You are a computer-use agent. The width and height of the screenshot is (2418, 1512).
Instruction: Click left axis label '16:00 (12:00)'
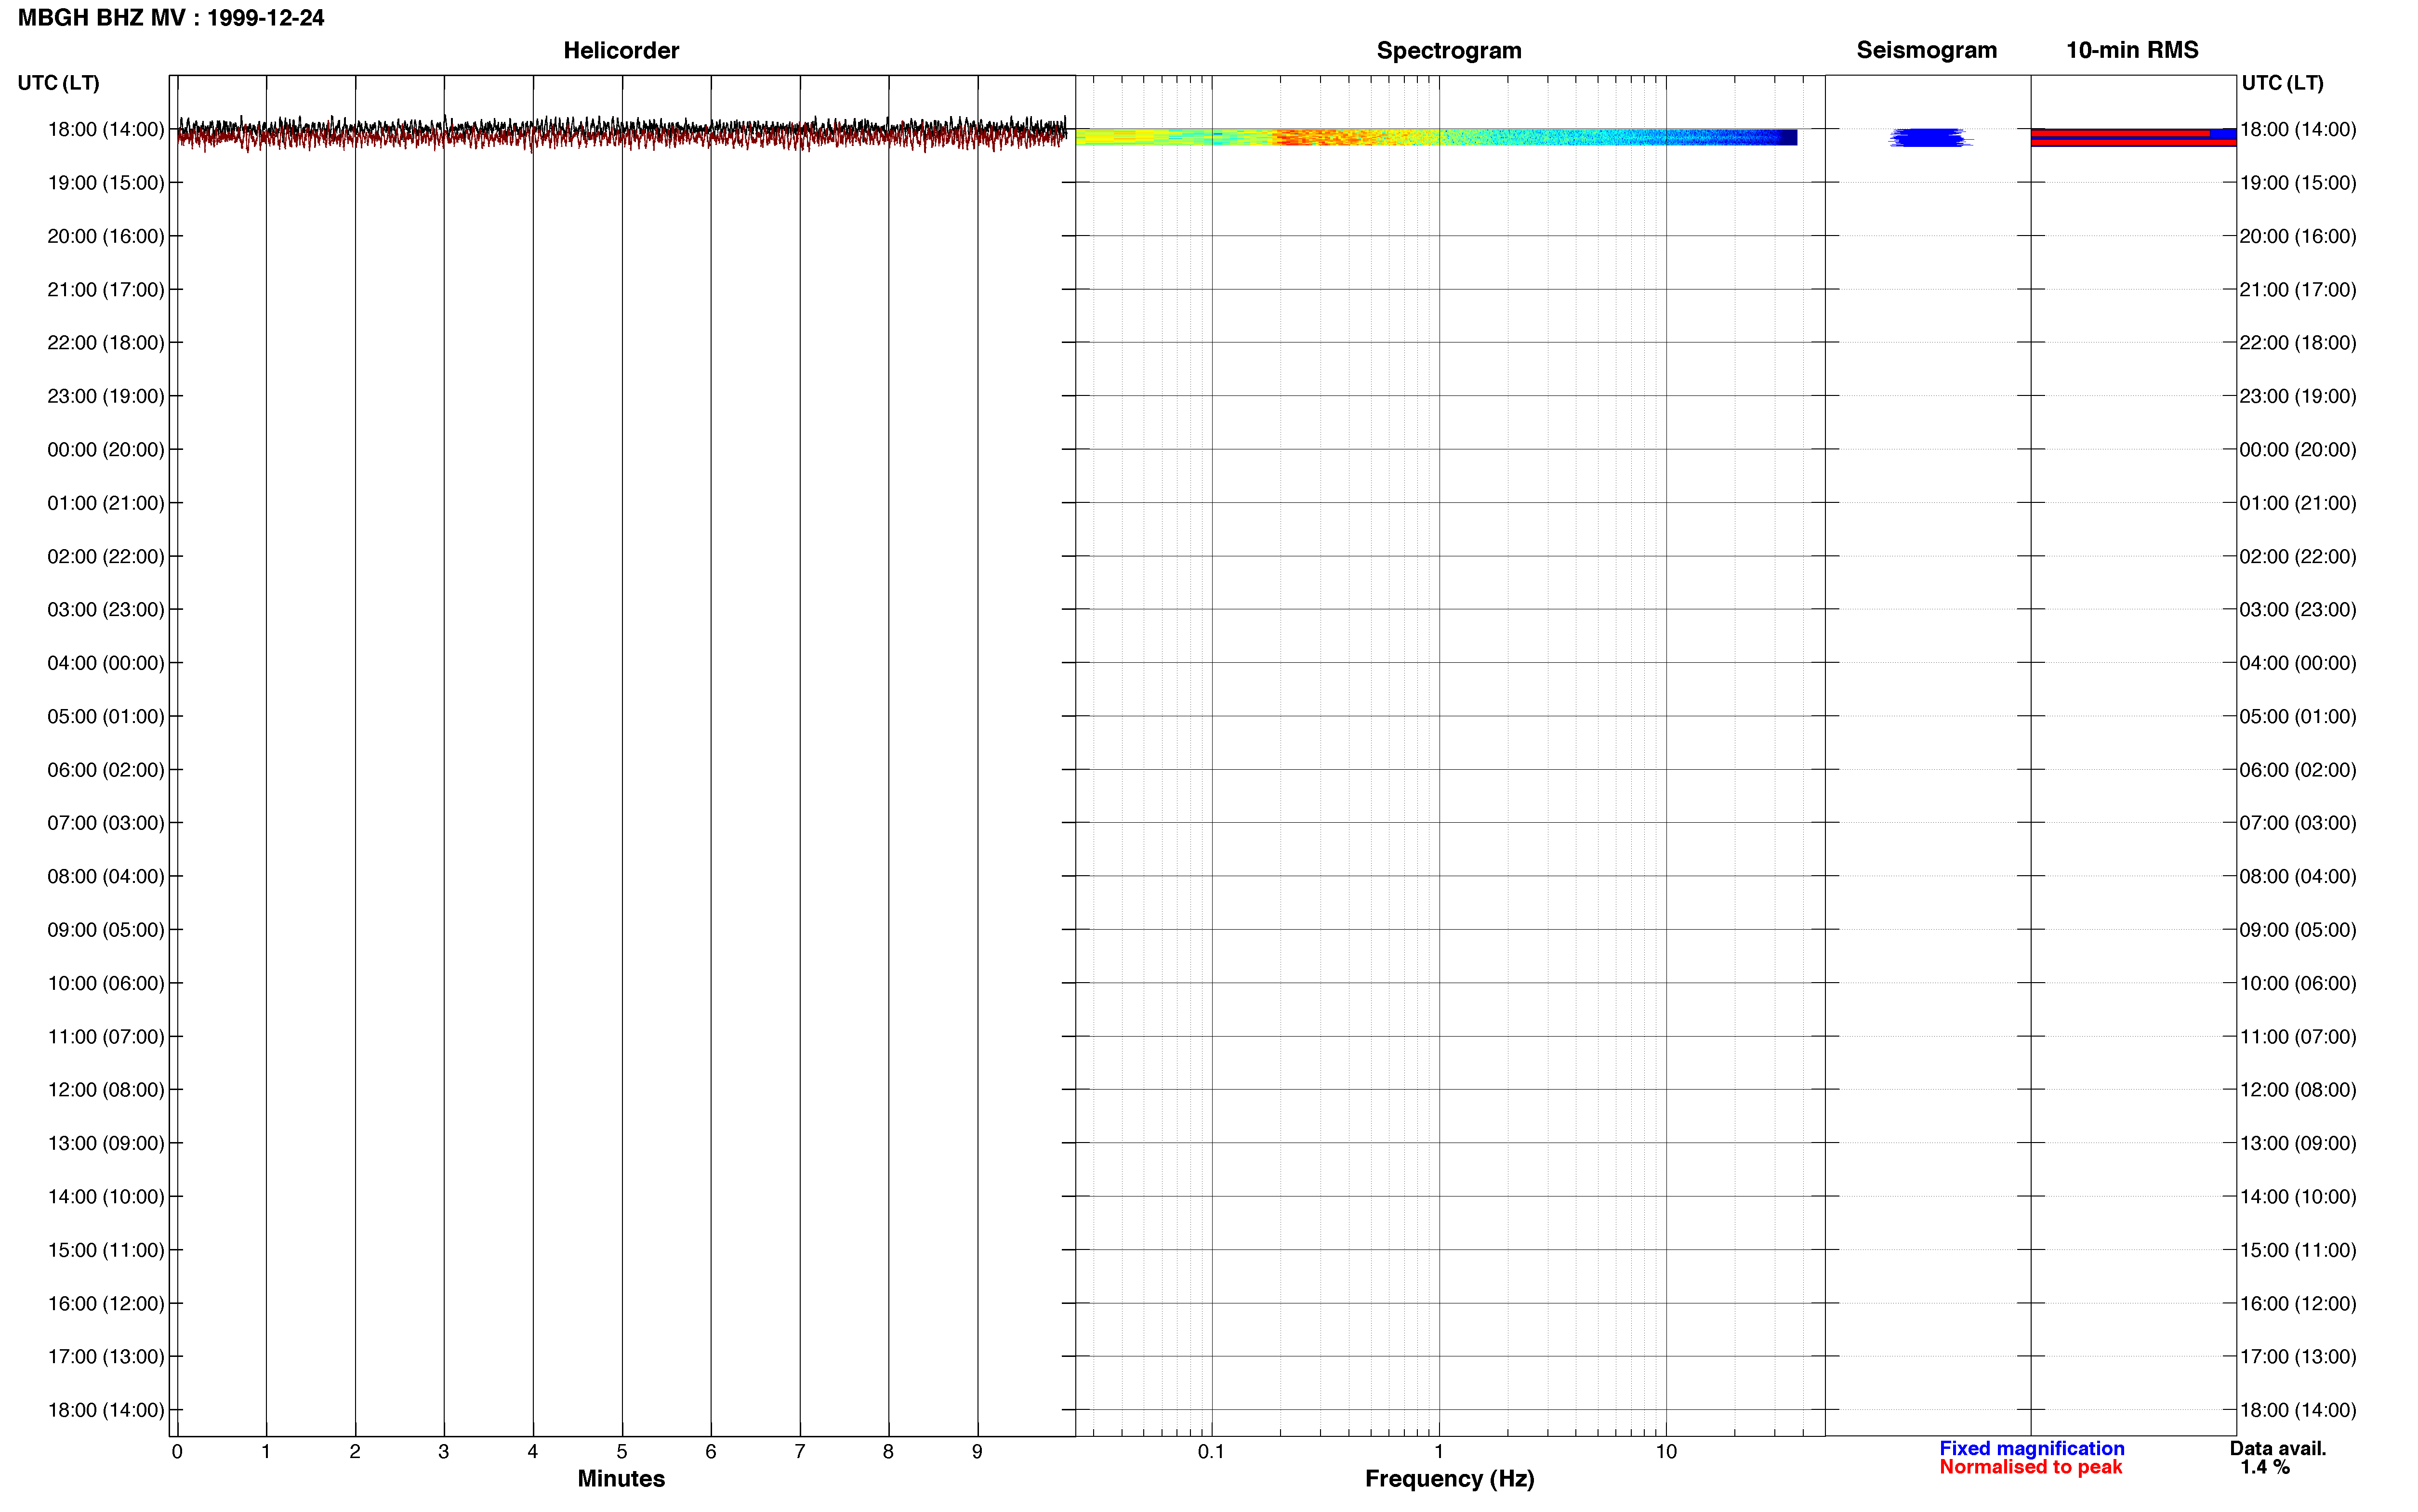(106, 1304)
